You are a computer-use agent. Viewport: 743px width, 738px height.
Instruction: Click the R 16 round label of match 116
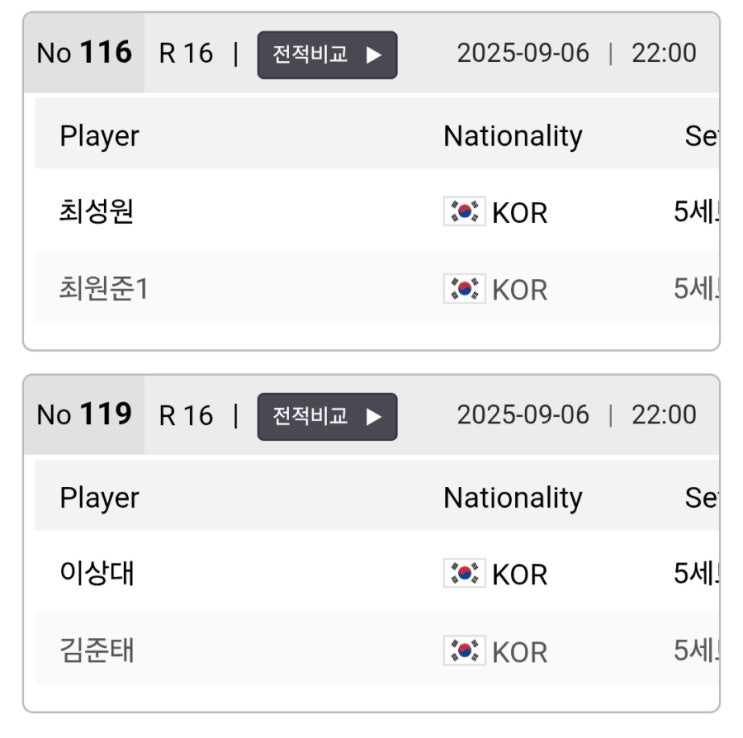[x=186, y=53]
